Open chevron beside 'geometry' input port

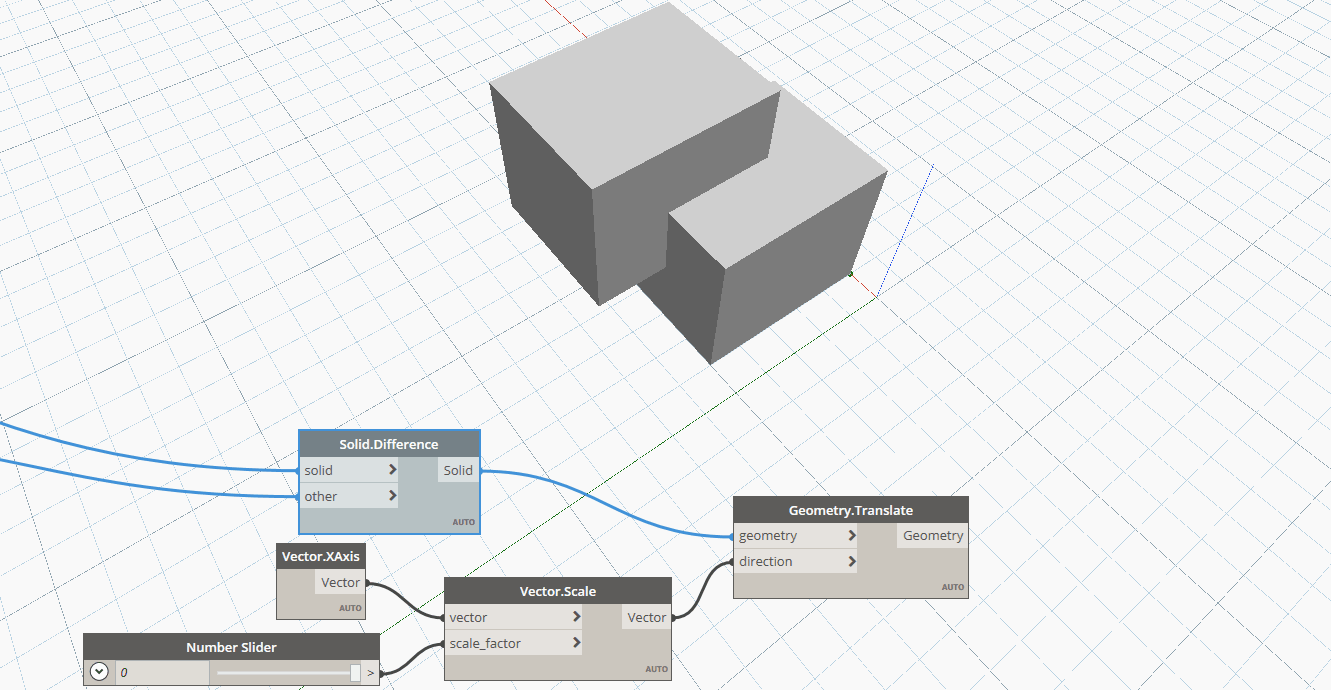pos(852,536)
